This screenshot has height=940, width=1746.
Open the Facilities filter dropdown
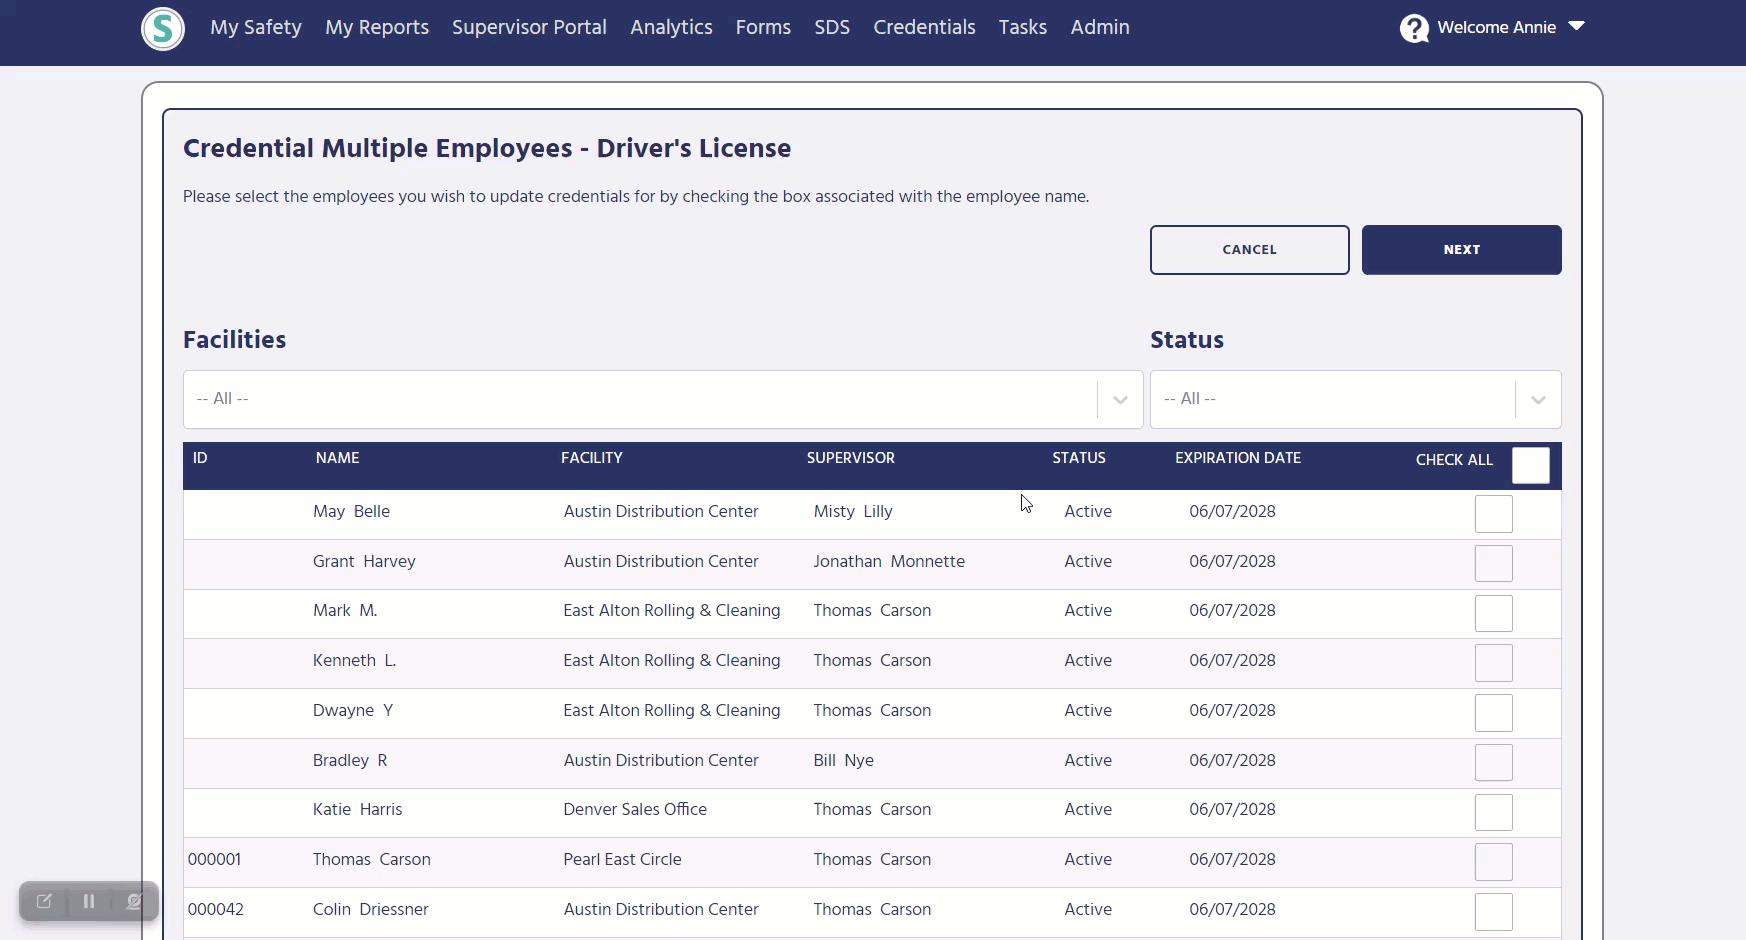(x=1119, y=399)
